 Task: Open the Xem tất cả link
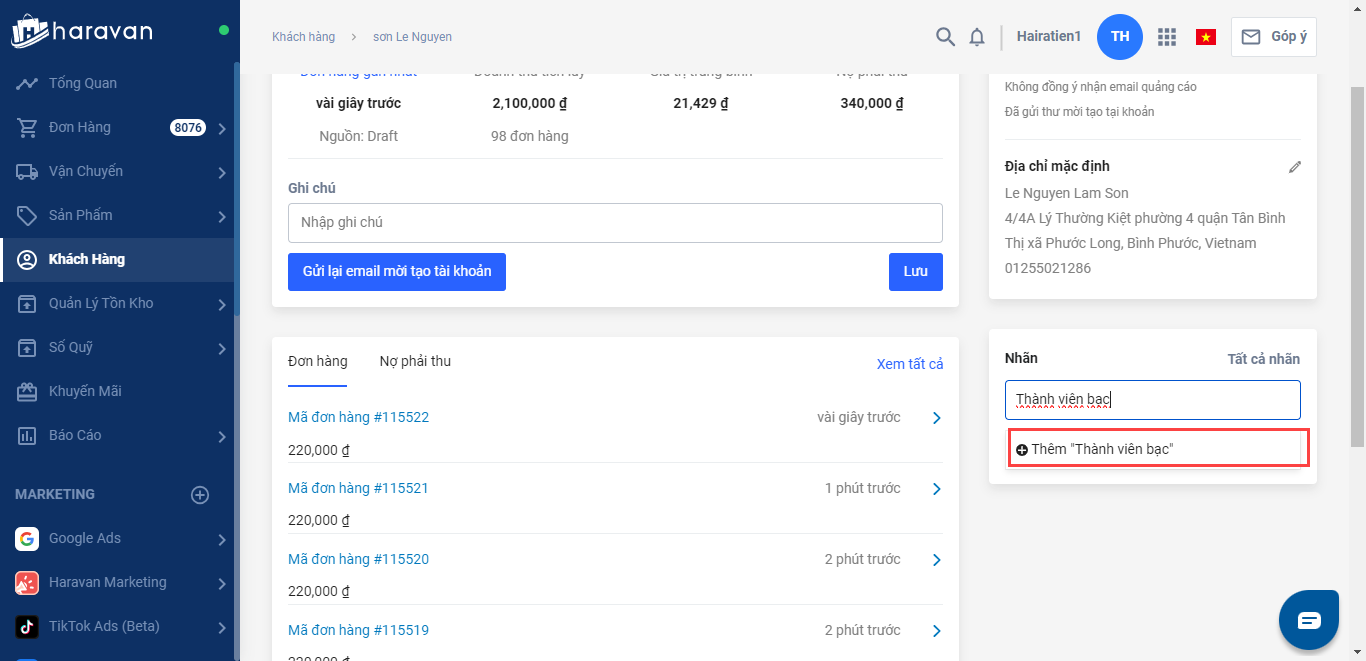(x=909, y=364)
